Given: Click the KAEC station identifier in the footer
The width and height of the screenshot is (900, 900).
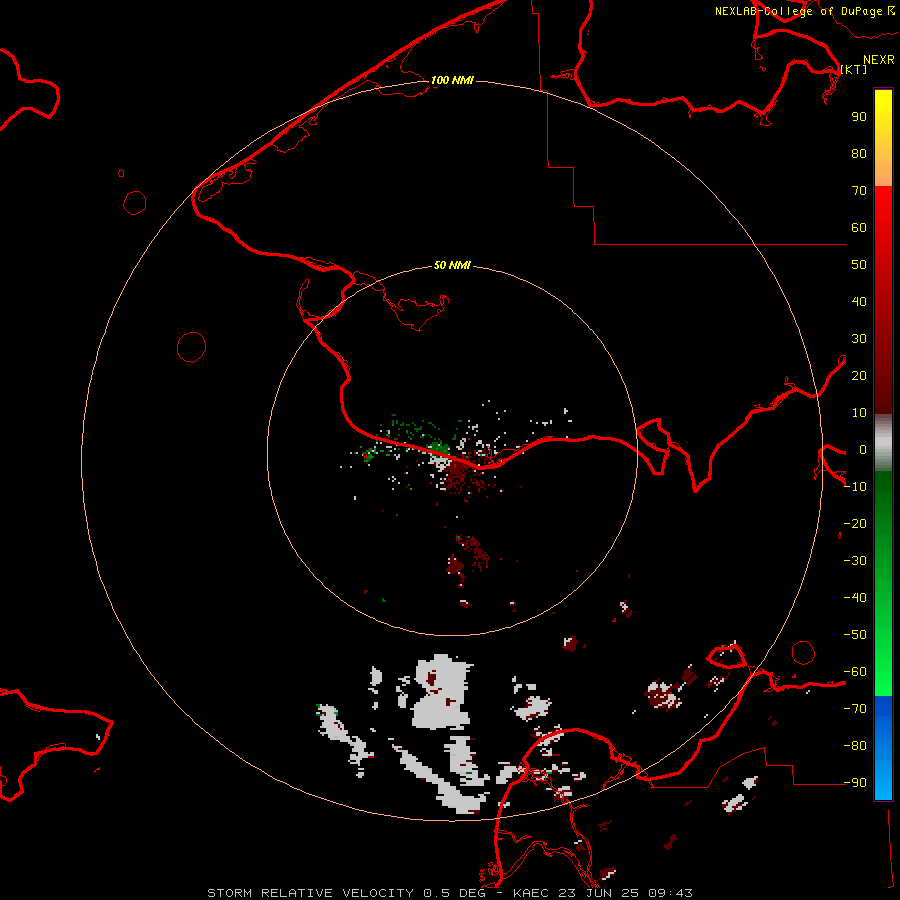Looking at the screenshot, I should (531, 893).
